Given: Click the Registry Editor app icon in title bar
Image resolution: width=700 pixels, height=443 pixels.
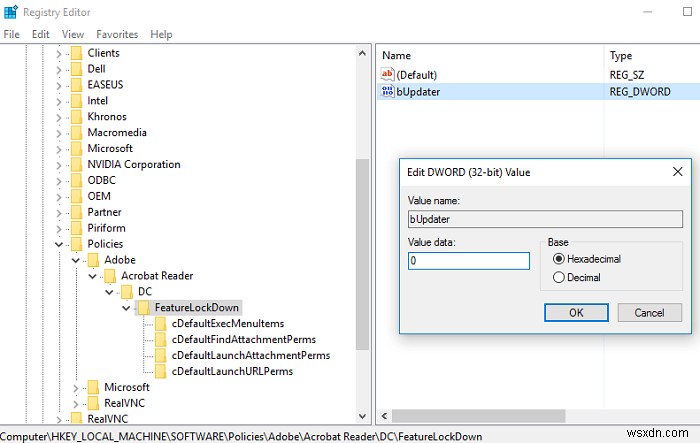Looking at the screenshot, I should [x=10, y=12].
